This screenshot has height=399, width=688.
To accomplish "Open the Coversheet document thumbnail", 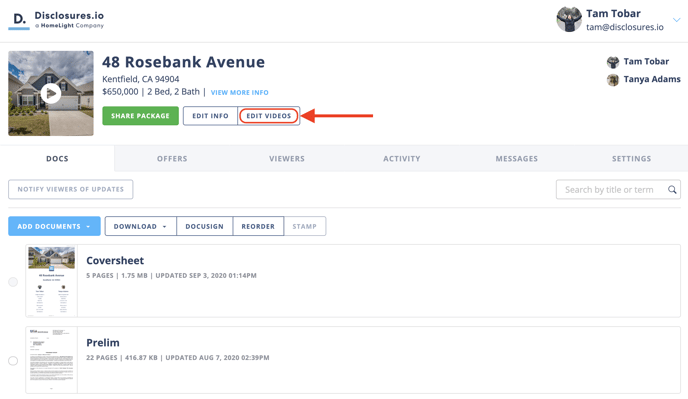I will coord(51,281).
